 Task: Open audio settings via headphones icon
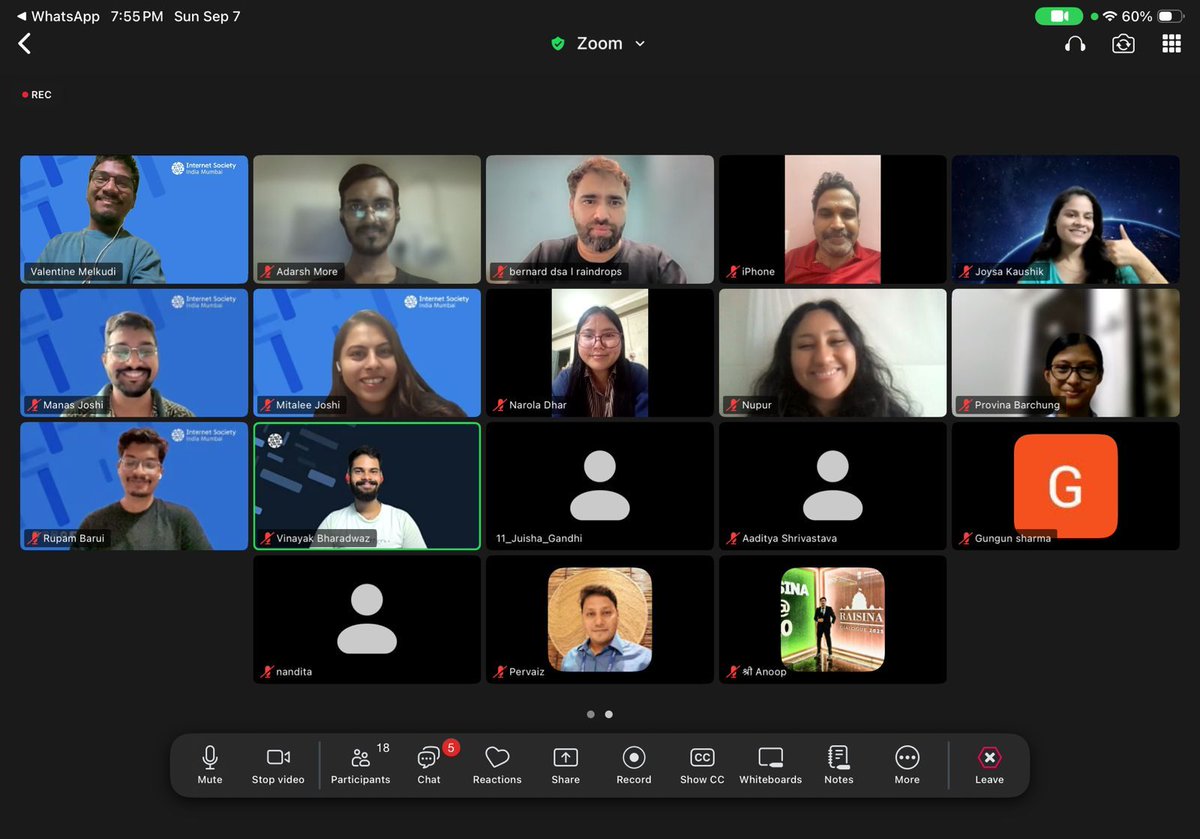[x=1075, y=44]
